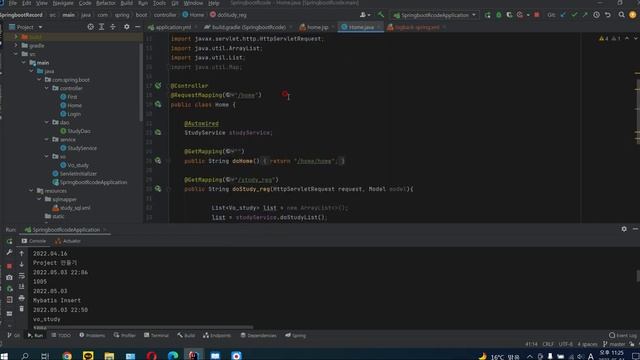Viewport: 640px width, 360px height.
Task: Click the 'controller' breadcrumb in navigation bar
Action: tap(165, 15)
